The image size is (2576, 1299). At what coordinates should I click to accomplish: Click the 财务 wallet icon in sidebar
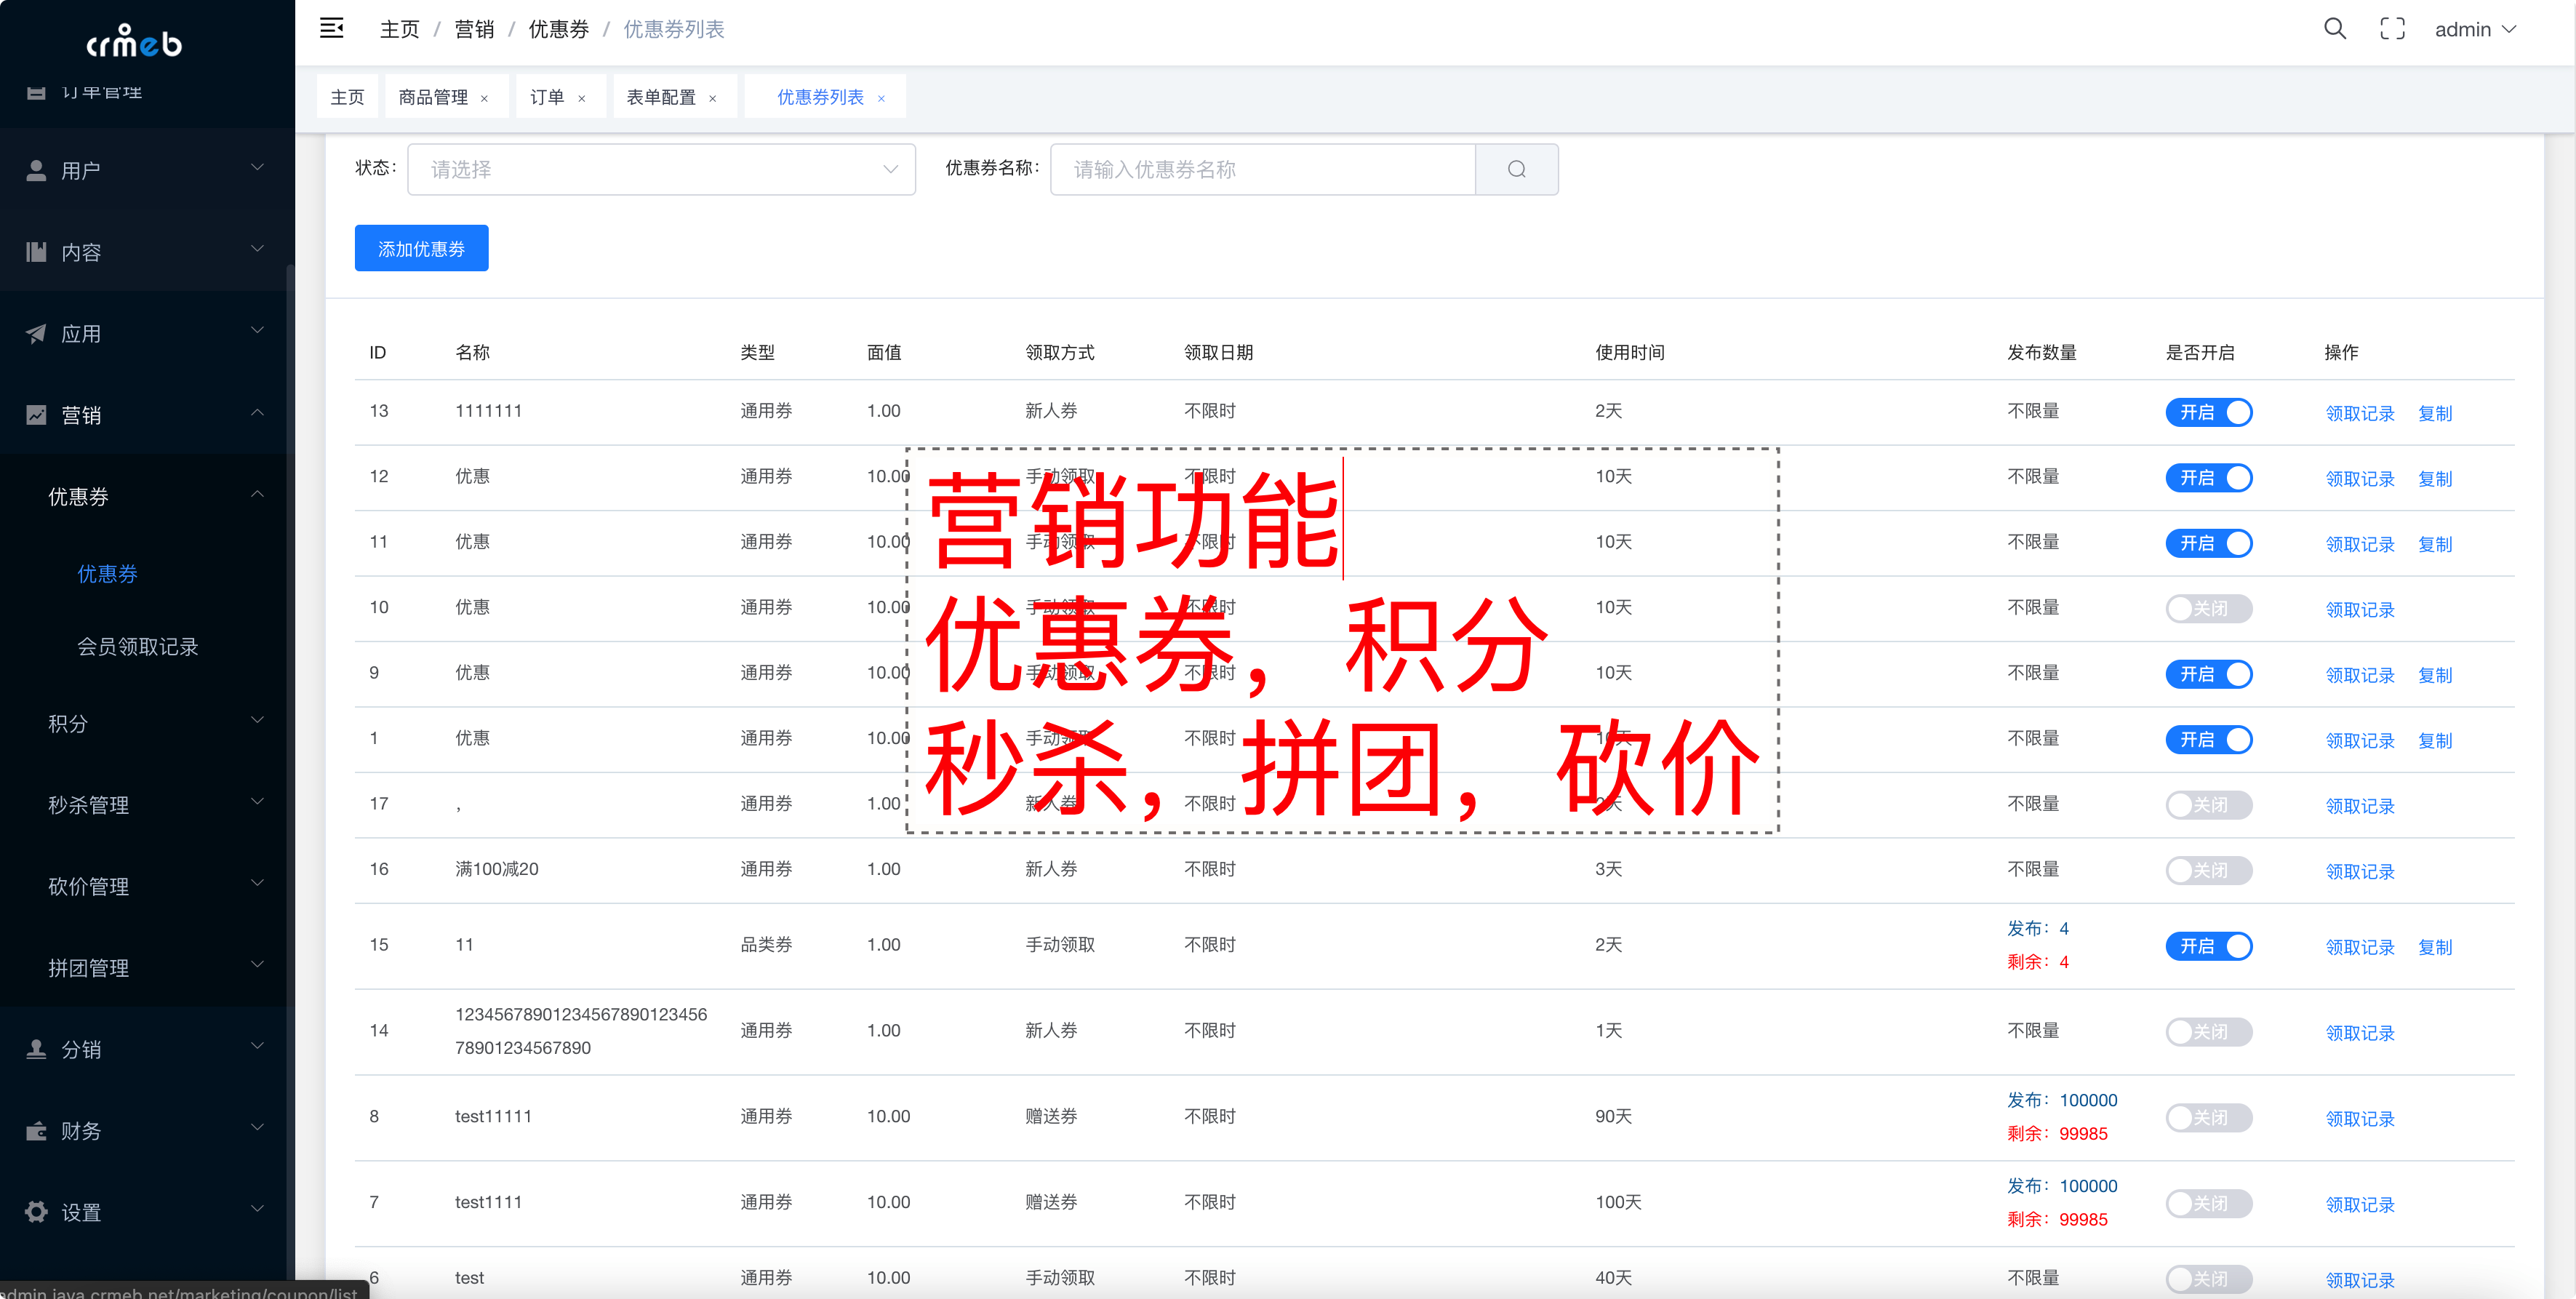pyautogui.click(x=36, y=1131)
